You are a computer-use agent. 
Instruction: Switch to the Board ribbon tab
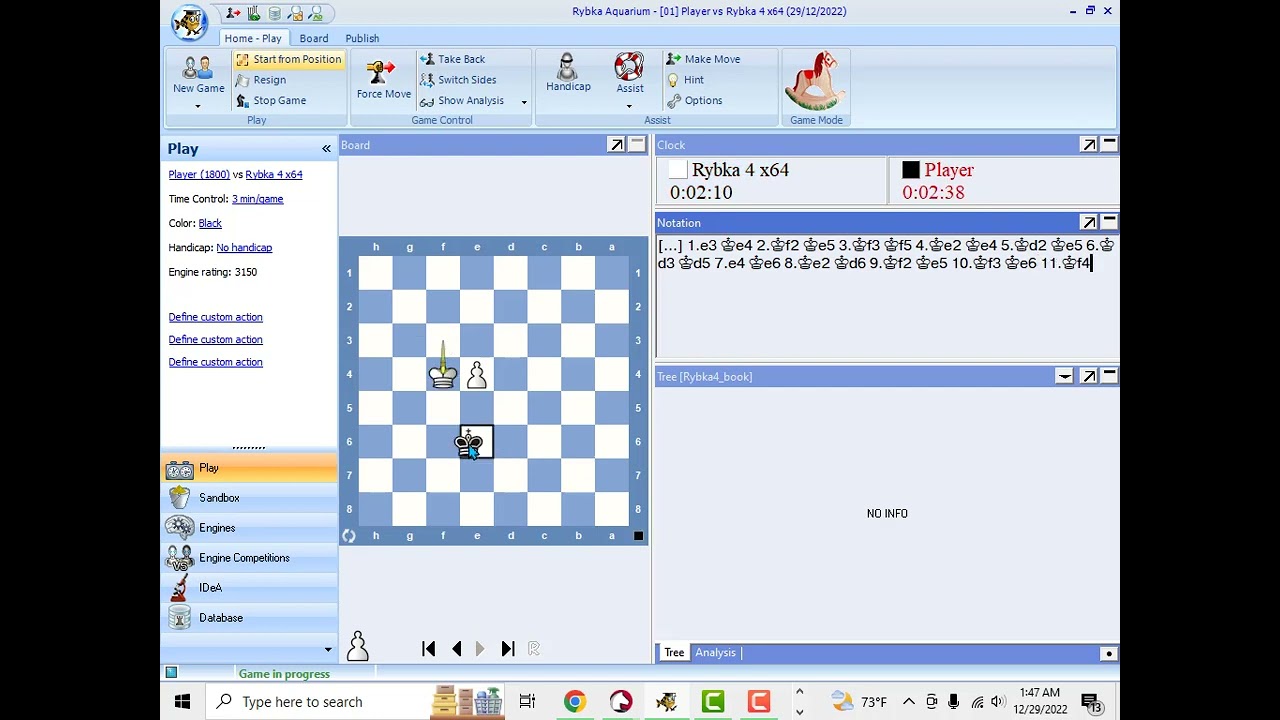(314, 39)
